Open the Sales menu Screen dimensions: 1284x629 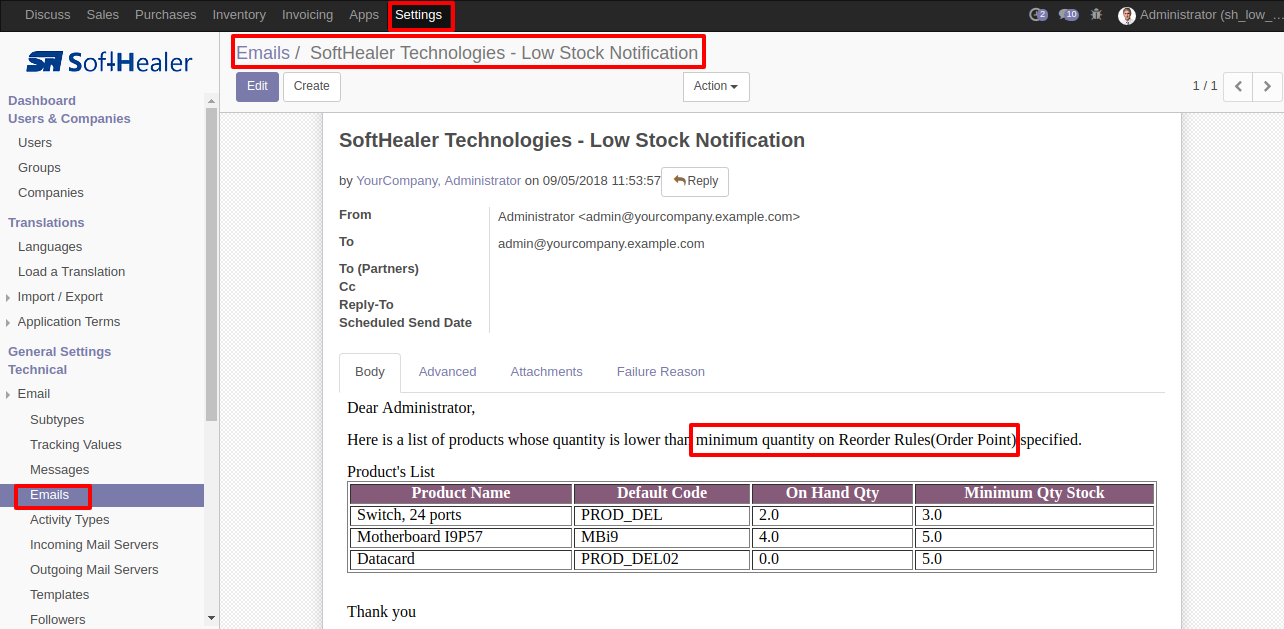(x=103, y=15)
